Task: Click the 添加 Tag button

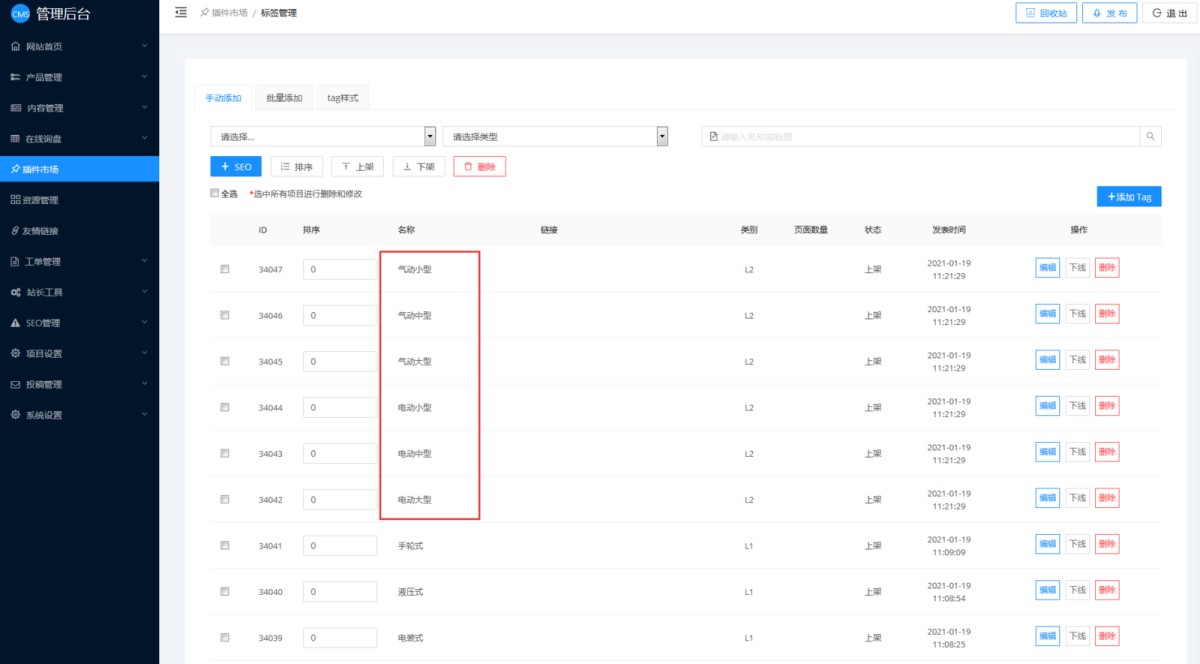Action: [1128, 197]
